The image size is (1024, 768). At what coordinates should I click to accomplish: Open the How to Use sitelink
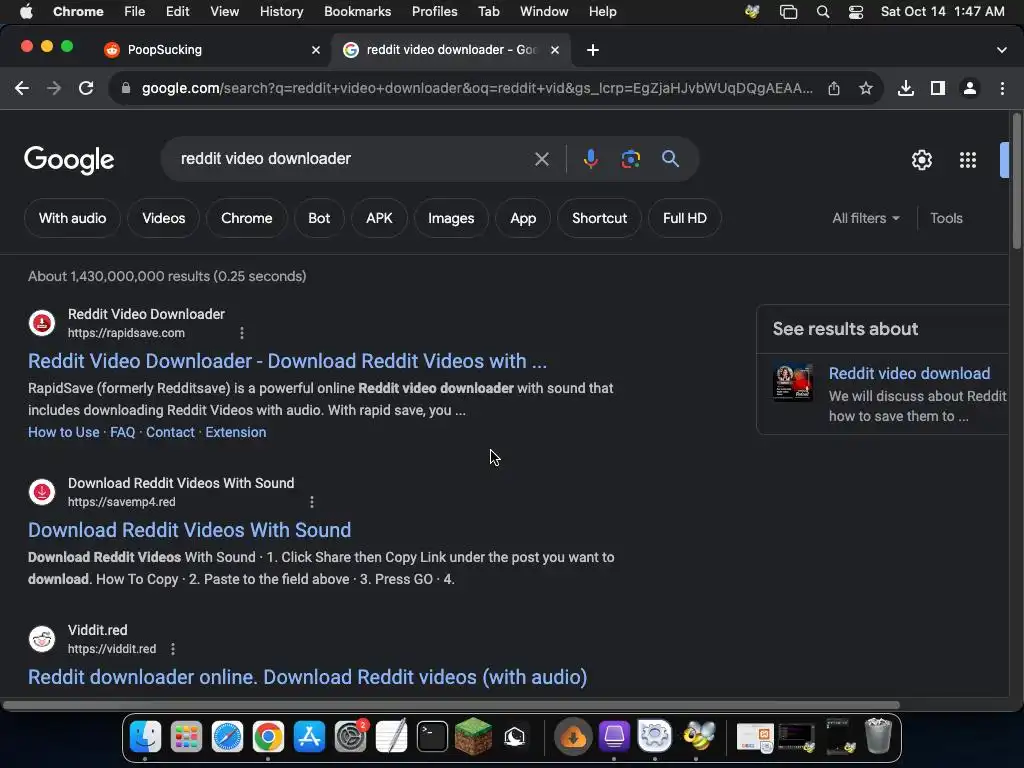click(63, 432)
